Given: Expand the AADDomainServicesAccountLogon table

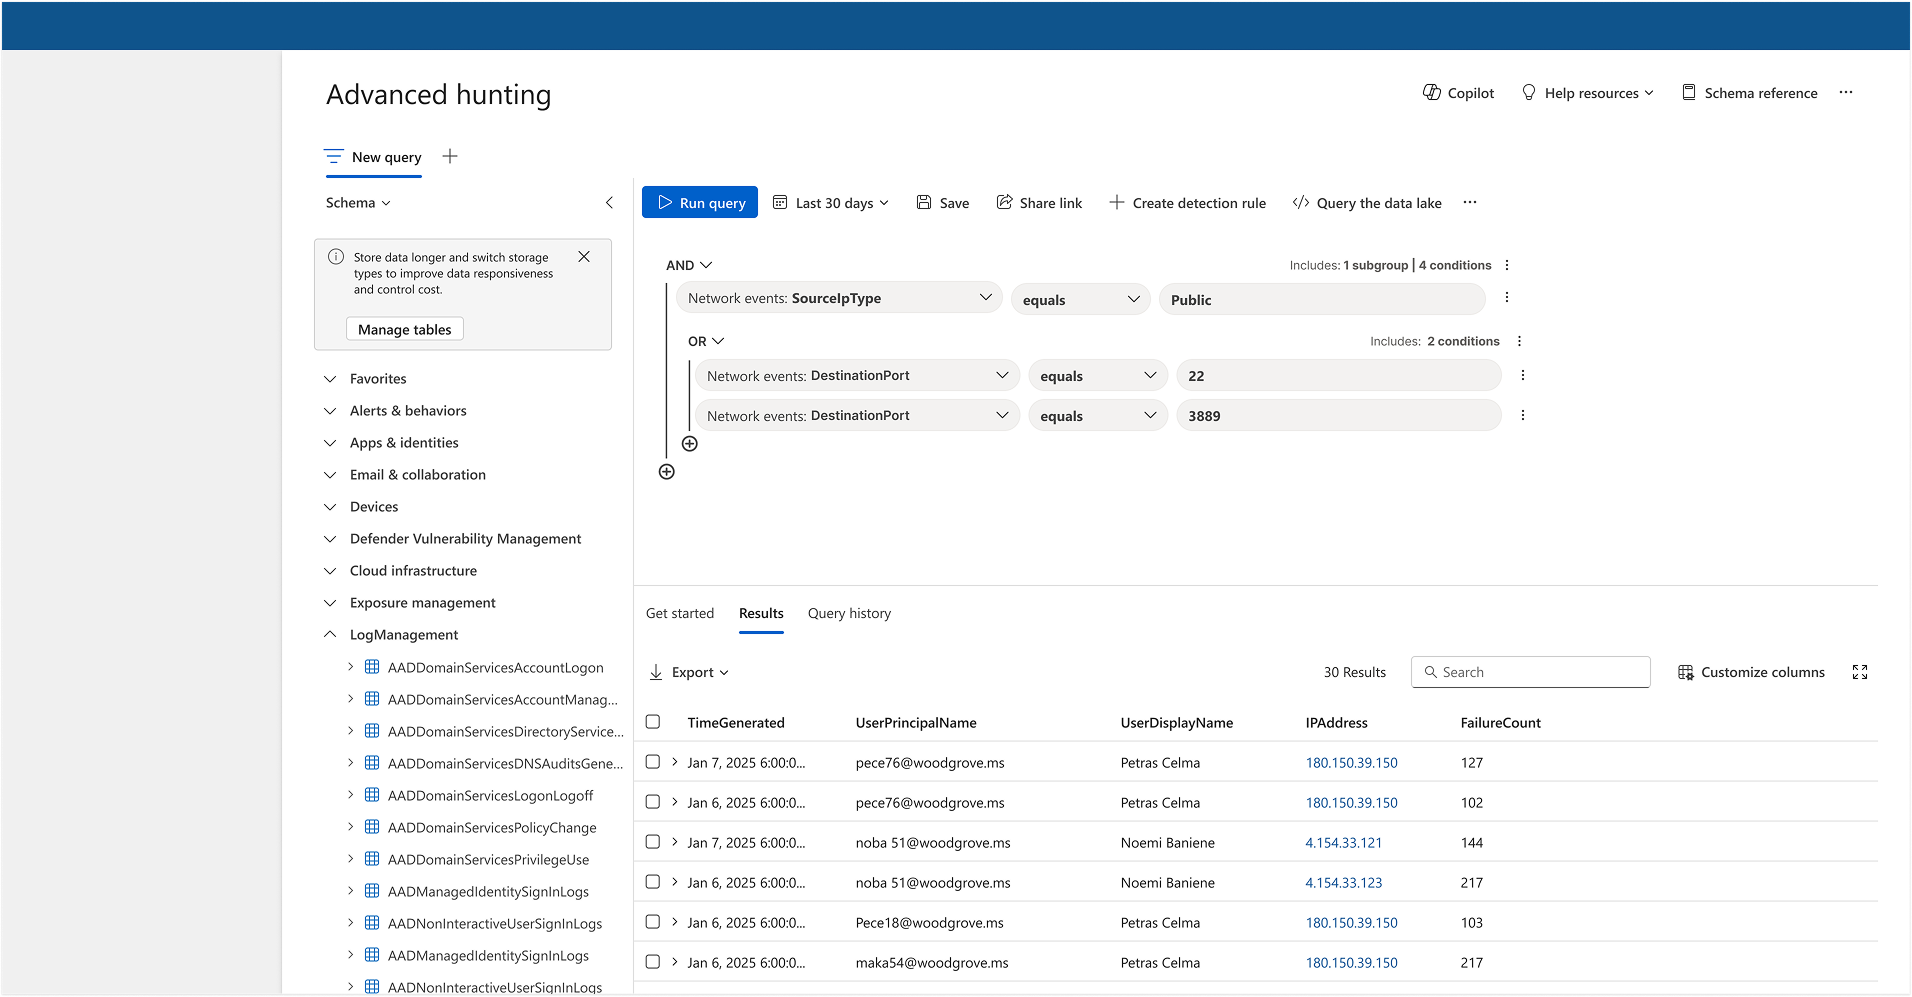Looking at the screenshot, I should pyautogui.click(x=350, y=667).
